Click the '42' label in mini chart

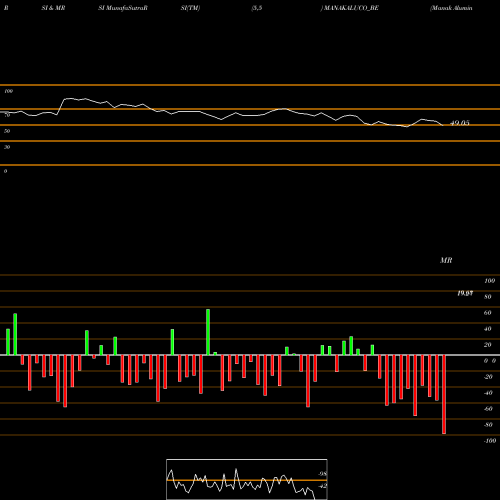[322, 486]
